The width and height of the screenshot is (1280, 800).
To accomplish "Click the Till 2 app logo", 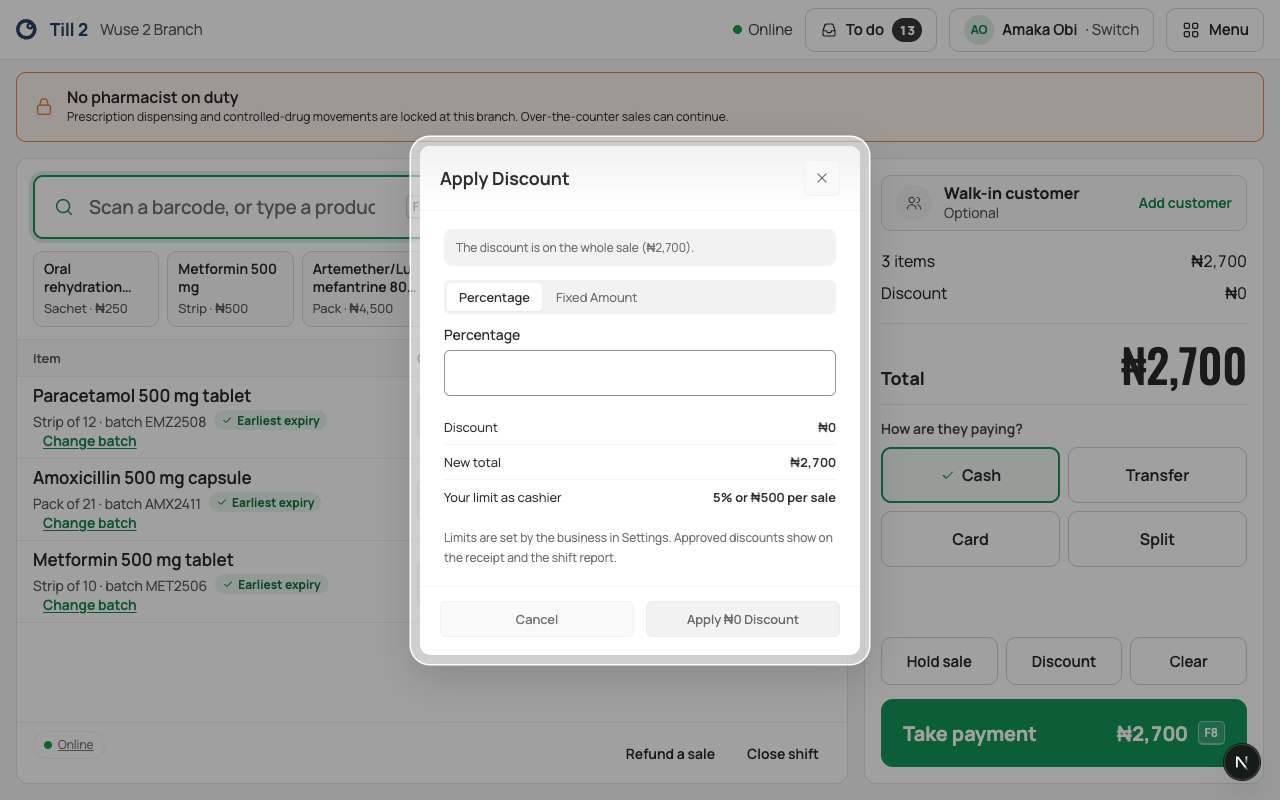I will point(27,30).
